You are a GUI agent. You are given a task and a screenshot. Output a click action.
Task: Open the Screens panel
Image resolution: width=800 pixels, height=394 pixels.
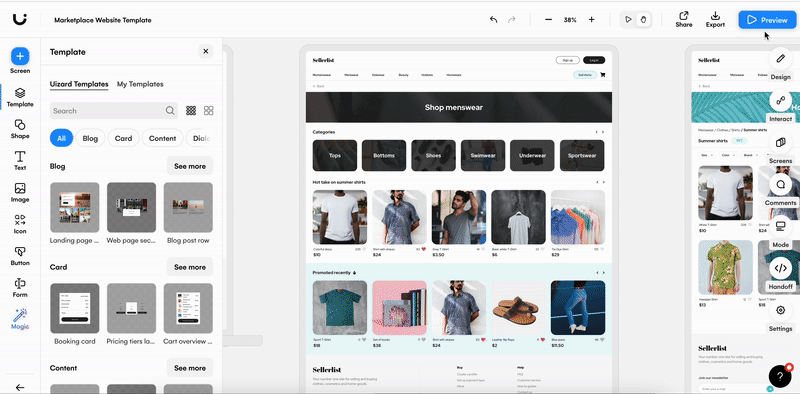780,148
